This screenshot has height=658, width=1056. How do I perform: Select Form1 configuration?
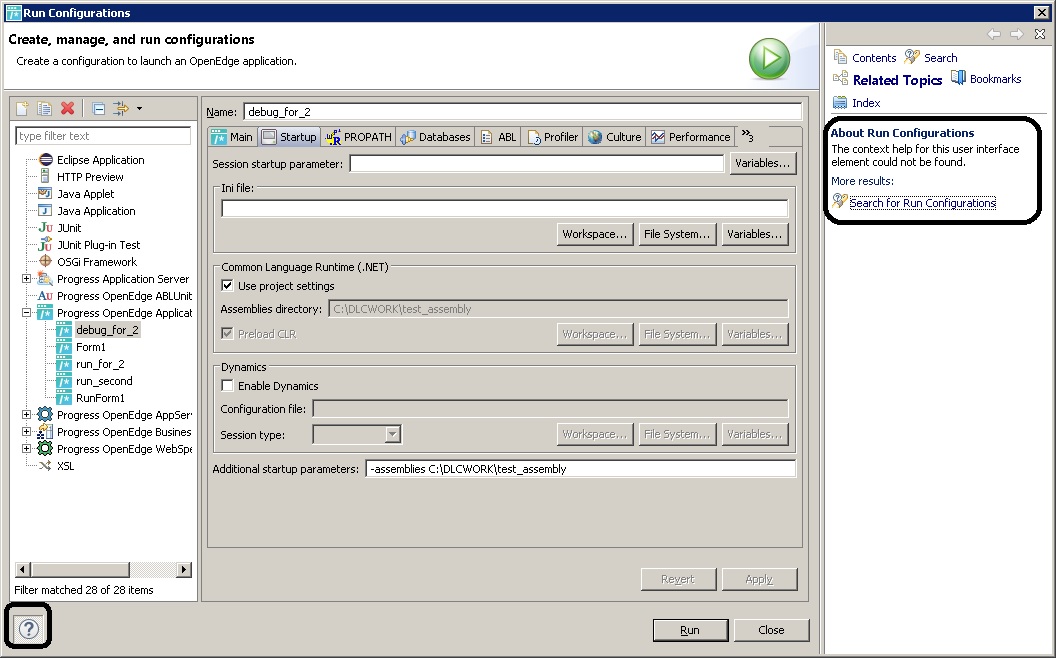point(91,347)
